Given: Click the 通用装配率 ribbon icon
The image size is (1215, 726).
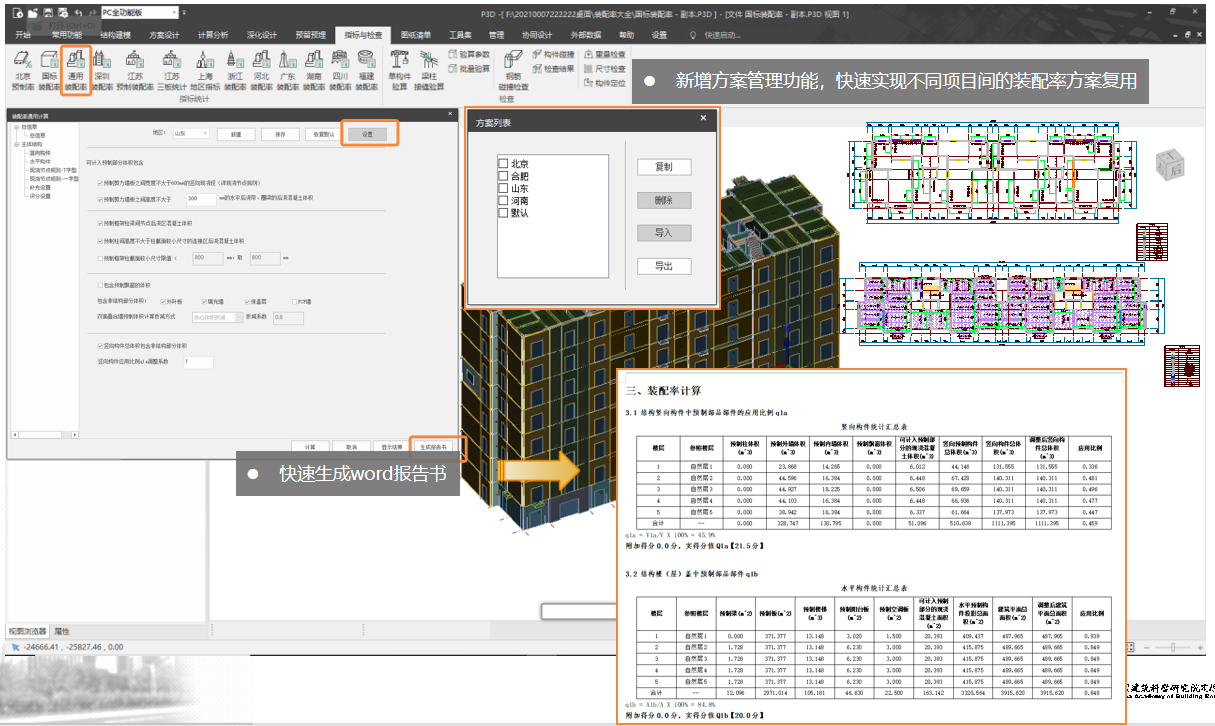Looking at the screenshot, I should 76,70.
